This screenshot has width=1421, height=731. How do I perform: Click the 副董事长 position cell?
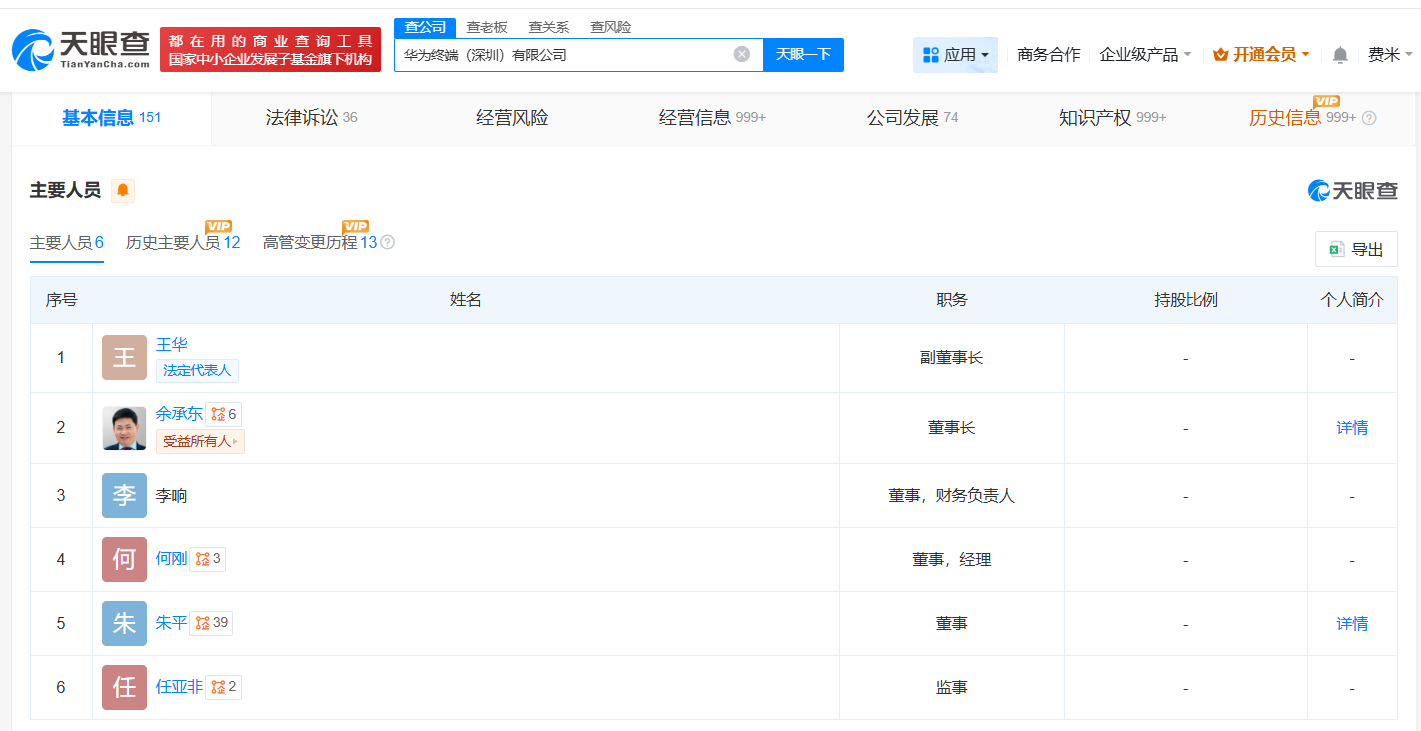click(952, 358)
